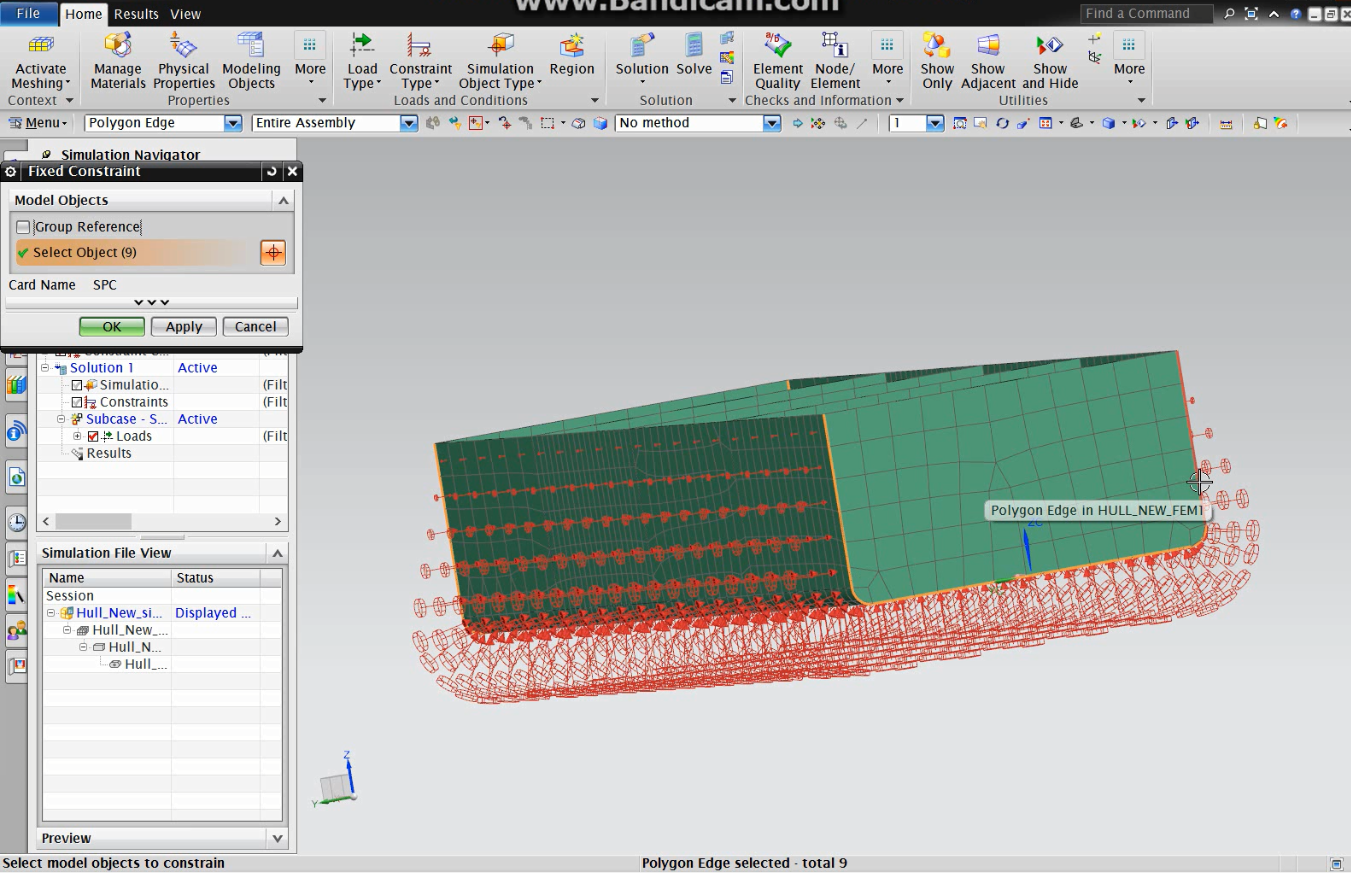Click right arrow of navigator horizontal scrollbar
Screen dimensions: 1351x873
point(278,522)
